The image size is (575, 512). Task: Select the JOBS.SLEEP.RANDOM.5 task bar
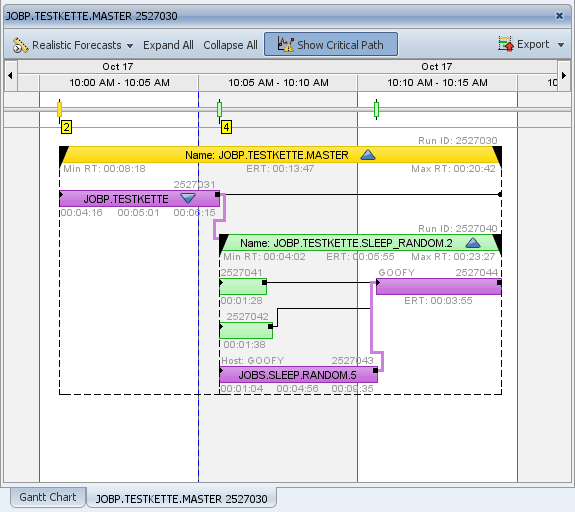click(x=298, y=374)
